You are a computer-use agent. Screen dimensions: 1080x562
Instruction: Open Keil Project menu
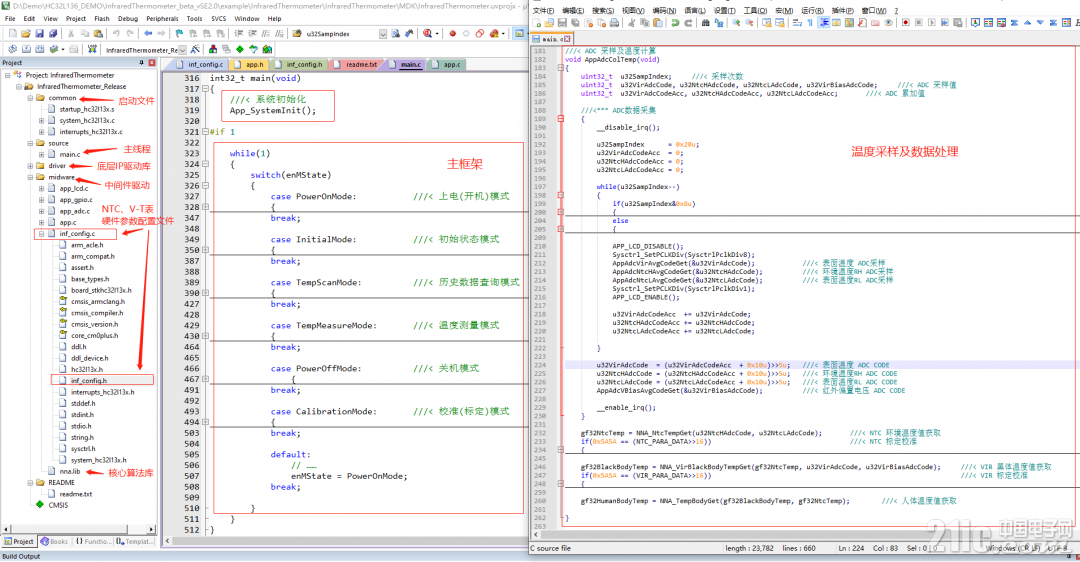coord(76,19)
